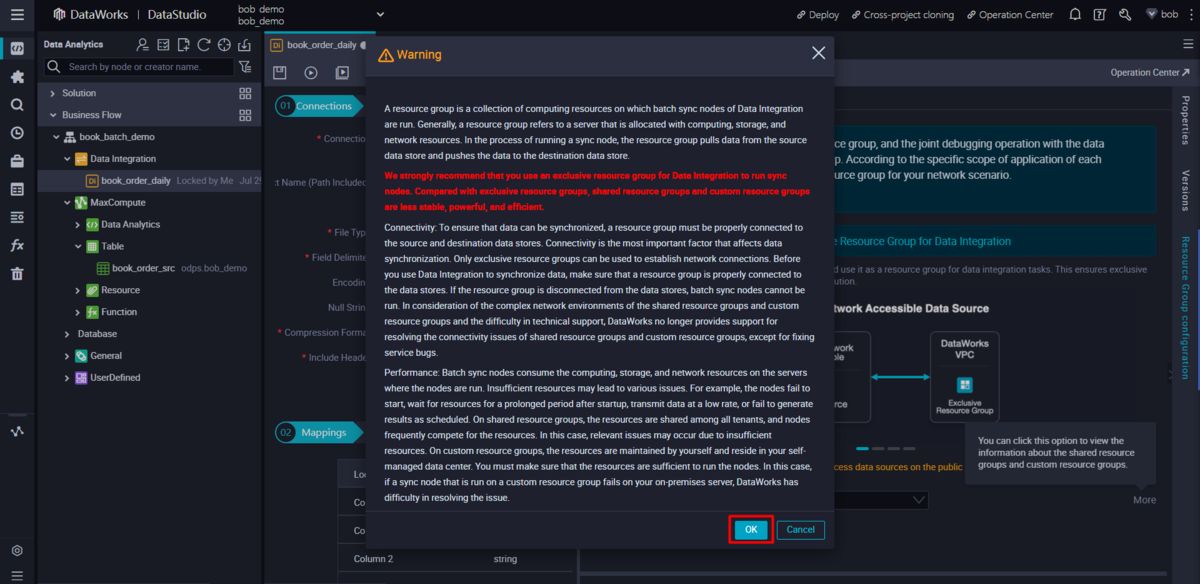Viewport: 1200px width, 584px height.
Task: Open the table management sidebar icon
Action: pyautogui.click(x=17, y=189)
